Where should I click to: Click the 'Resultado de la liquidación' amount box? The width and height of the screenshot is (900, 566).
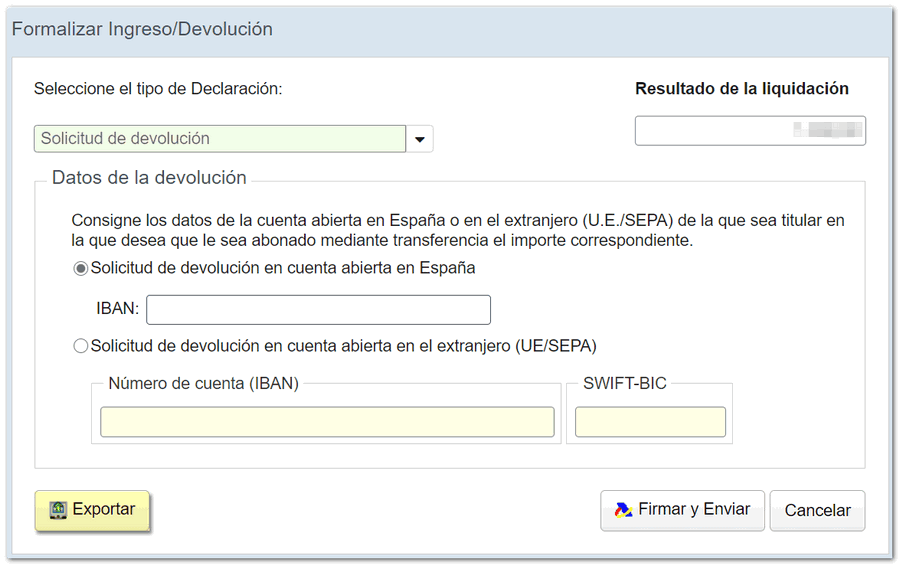[750, 131]
